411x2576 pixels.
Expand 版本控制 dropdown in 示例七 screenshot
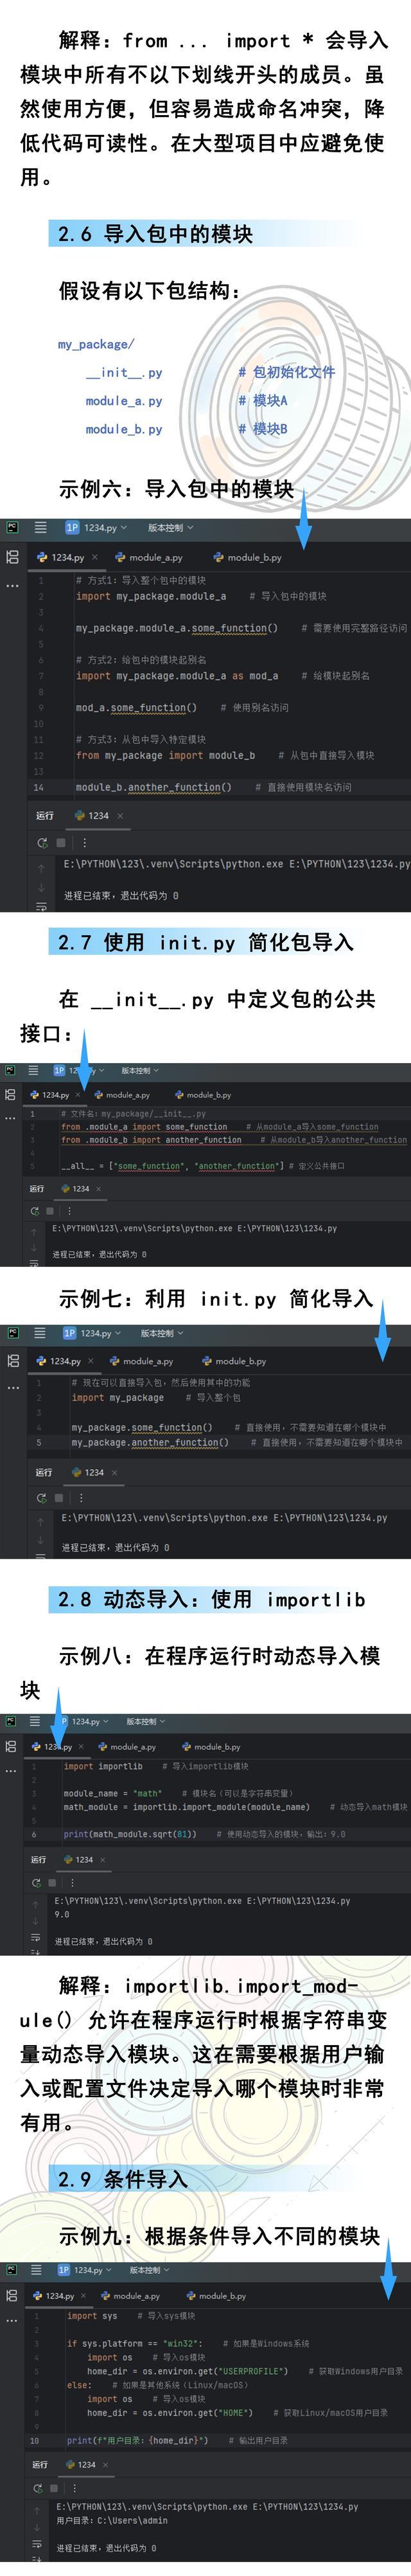162,1333
